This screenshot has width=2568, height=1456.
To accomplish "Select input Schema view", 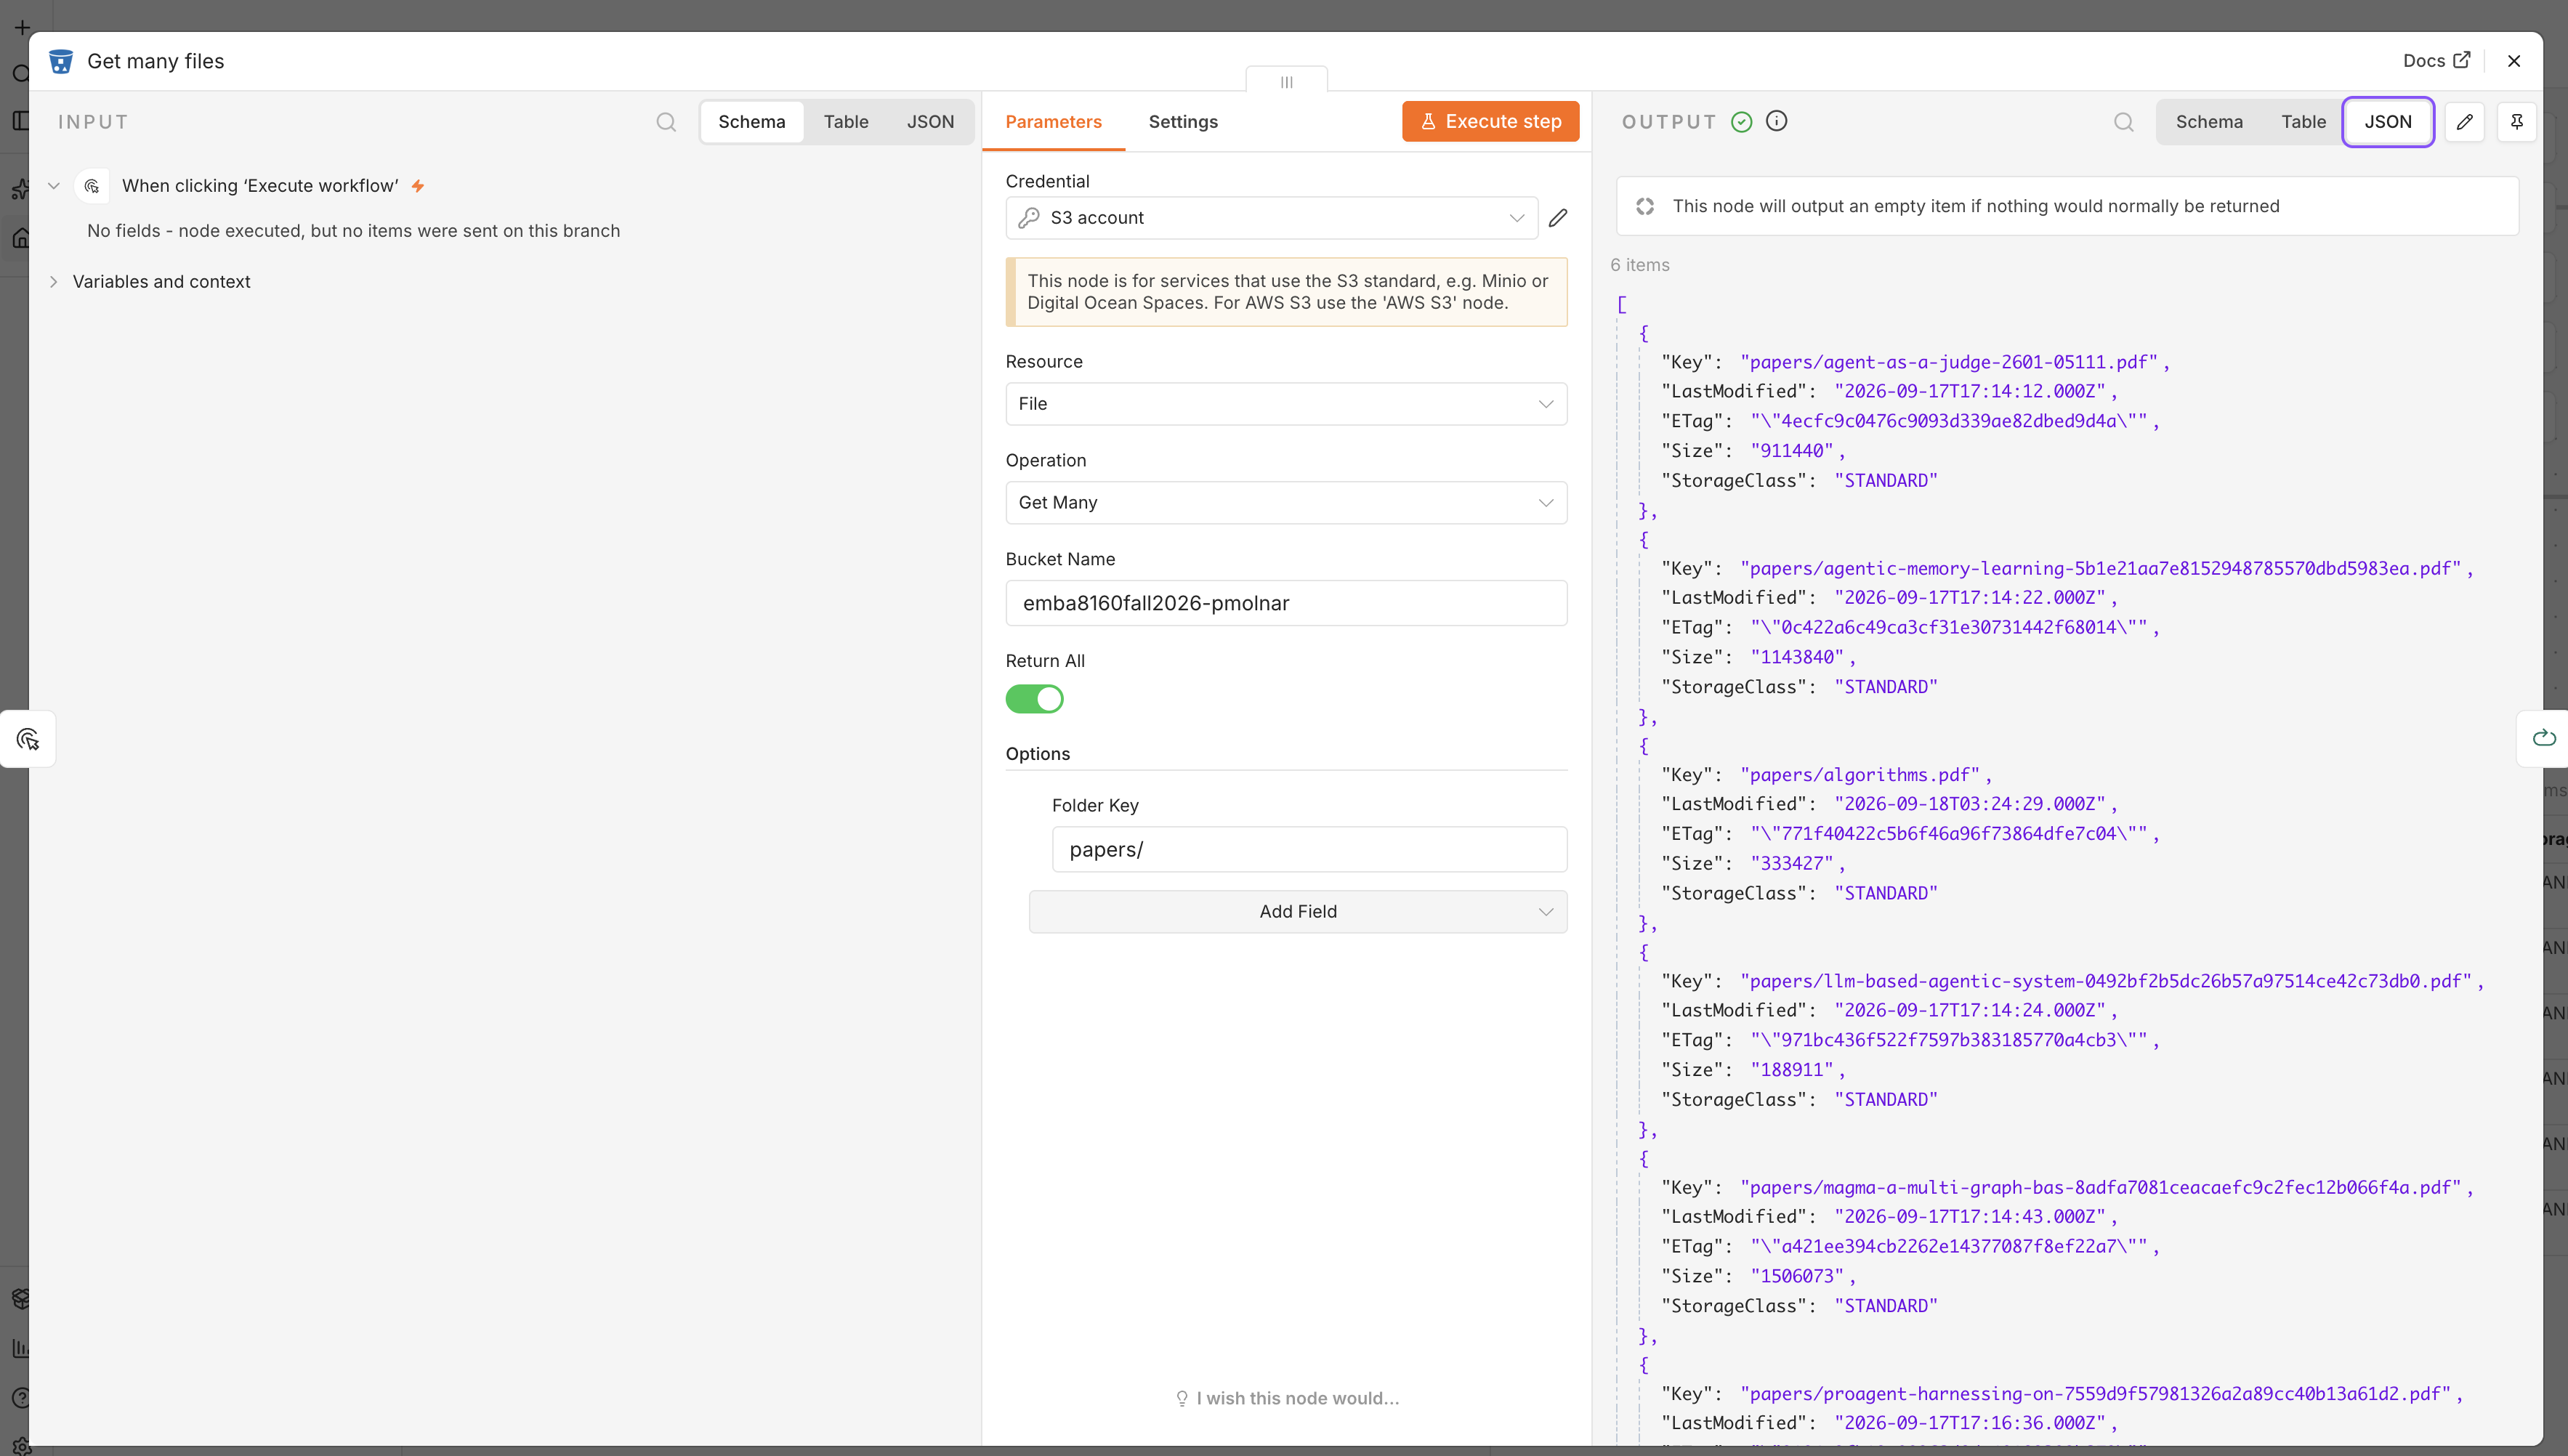I will [752, 122].
